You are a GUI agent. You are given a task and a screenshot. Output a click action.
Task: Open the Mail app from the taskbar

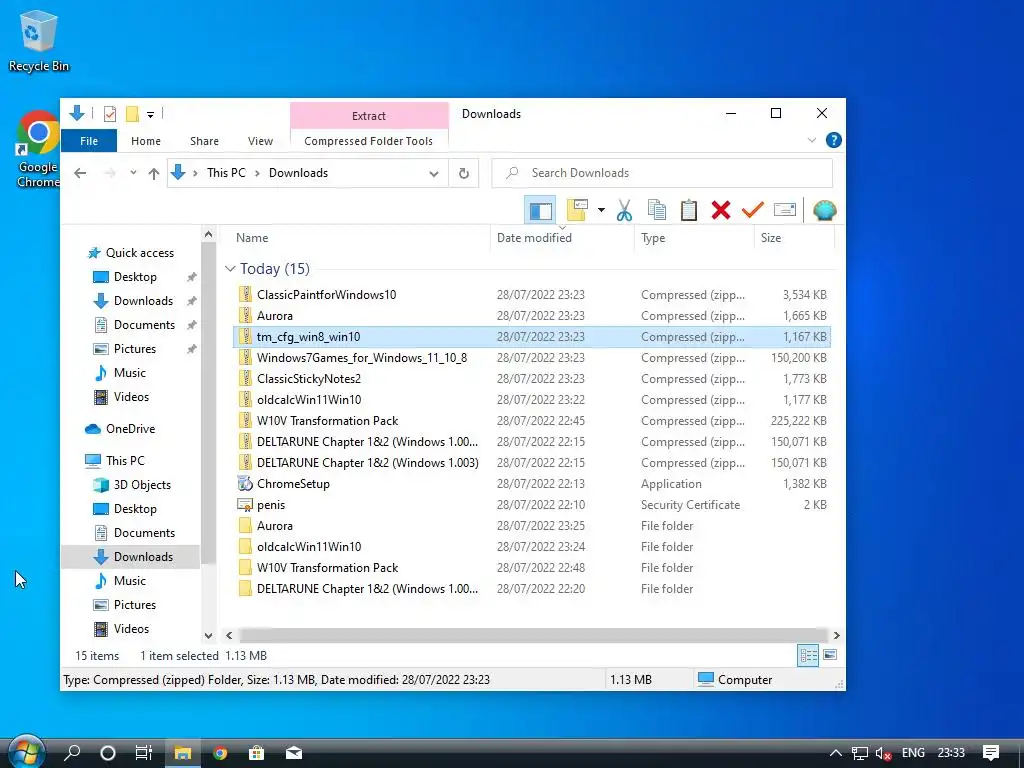tap(294, 753)
